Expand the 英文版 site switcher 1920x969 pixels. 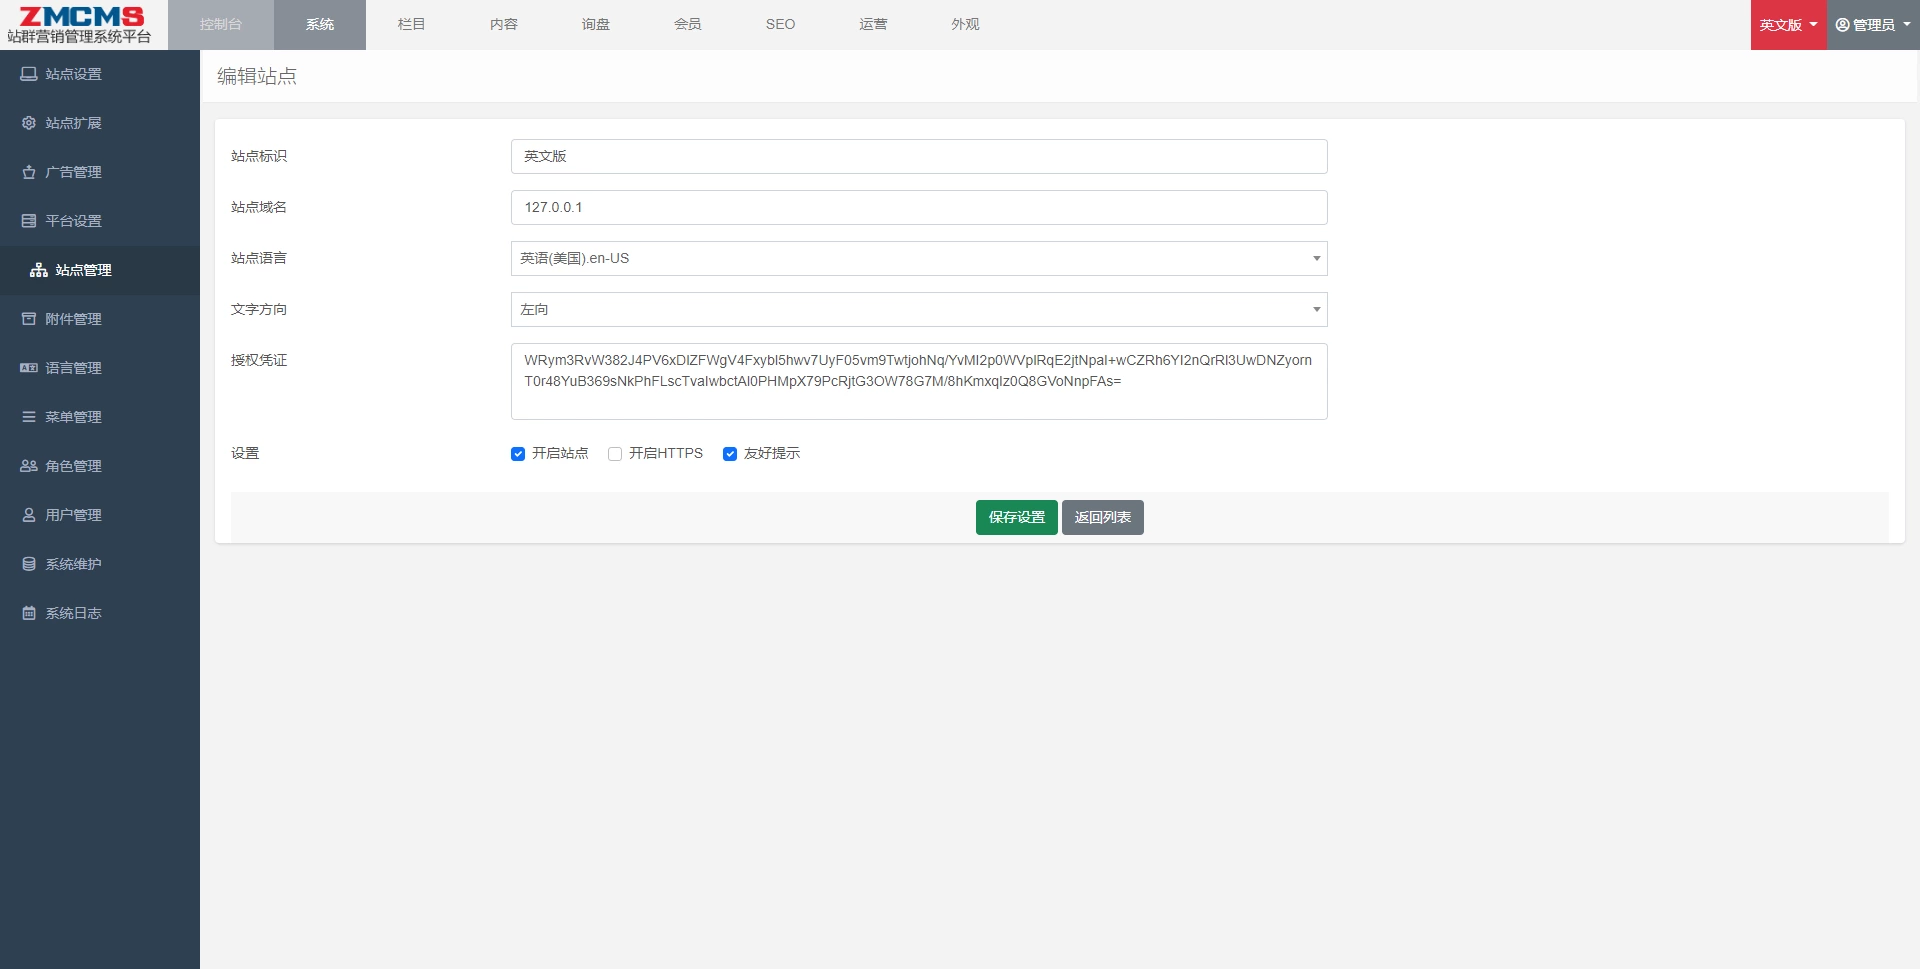click(x=1788, y=25)
